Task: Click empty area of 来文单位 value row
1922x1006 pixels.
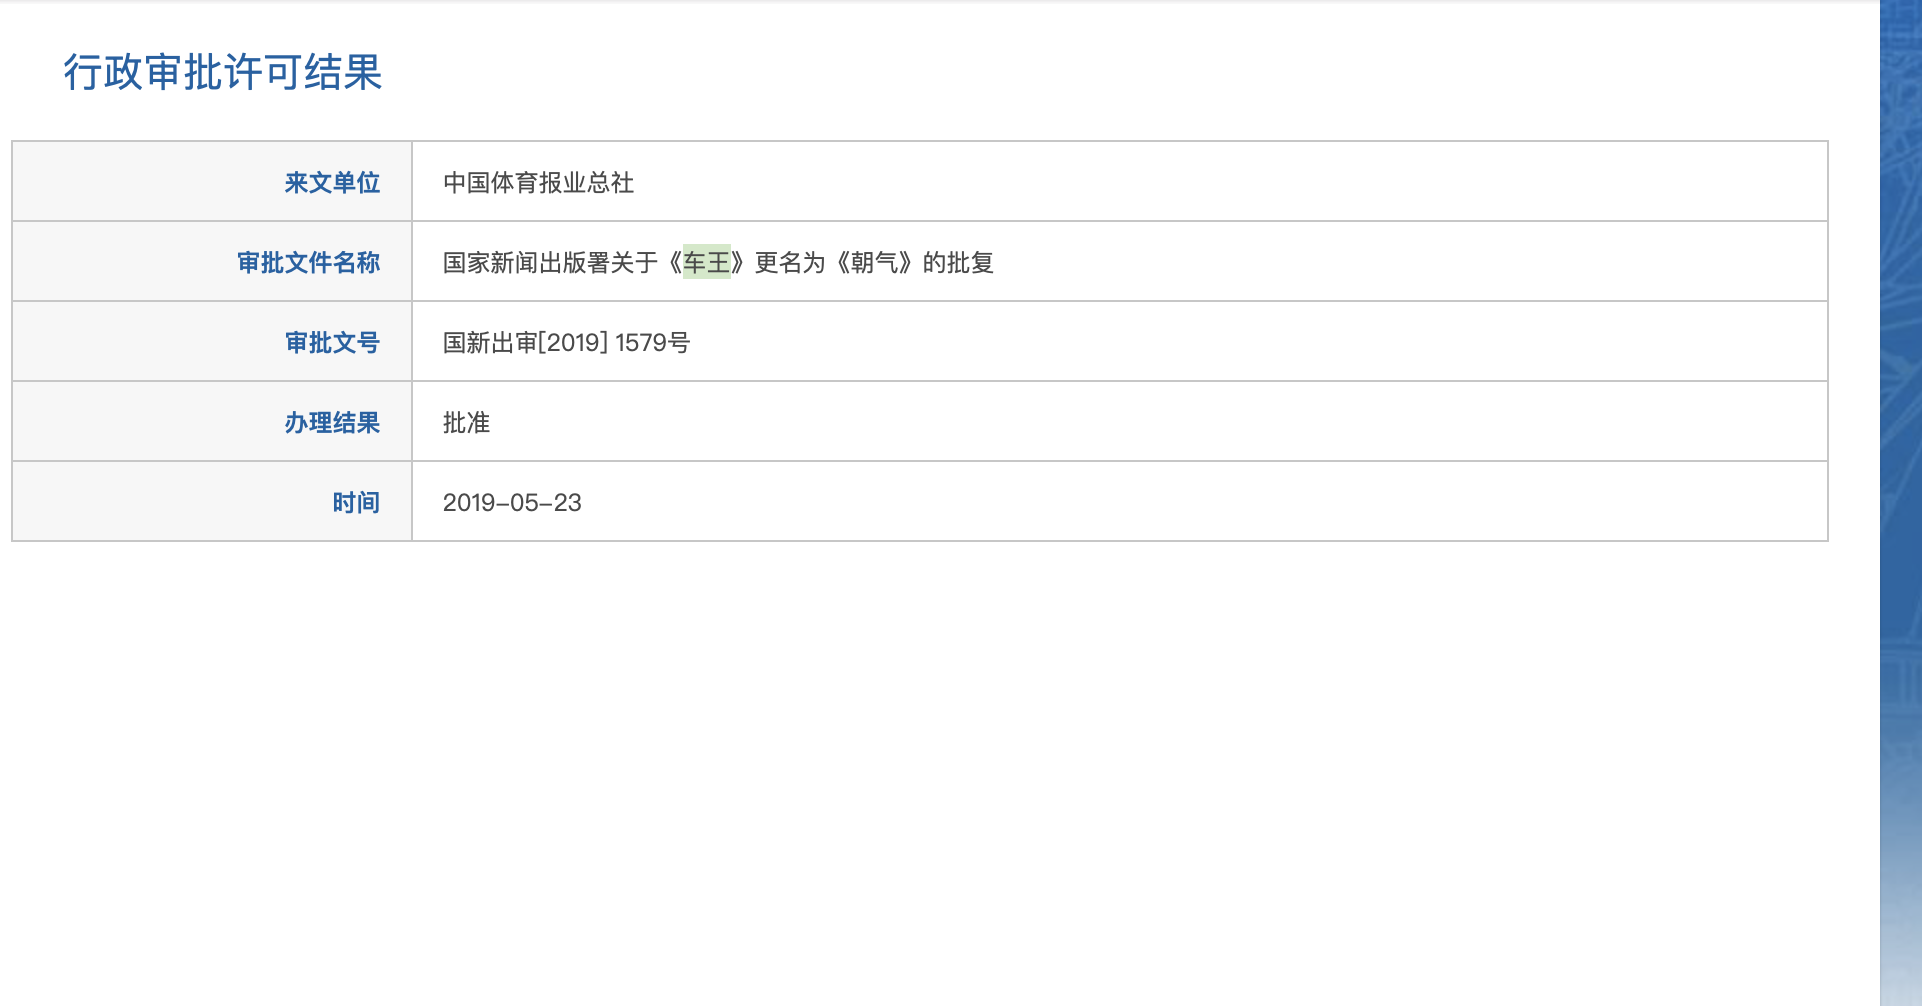Action: (x=1230, y=181)
